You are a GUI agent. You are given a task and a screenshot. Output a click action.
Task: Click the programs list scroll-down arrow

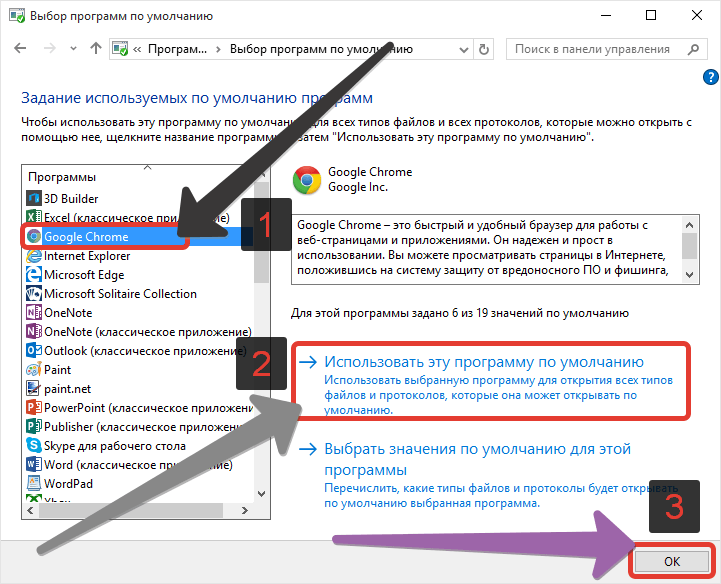tap(262, 494)
